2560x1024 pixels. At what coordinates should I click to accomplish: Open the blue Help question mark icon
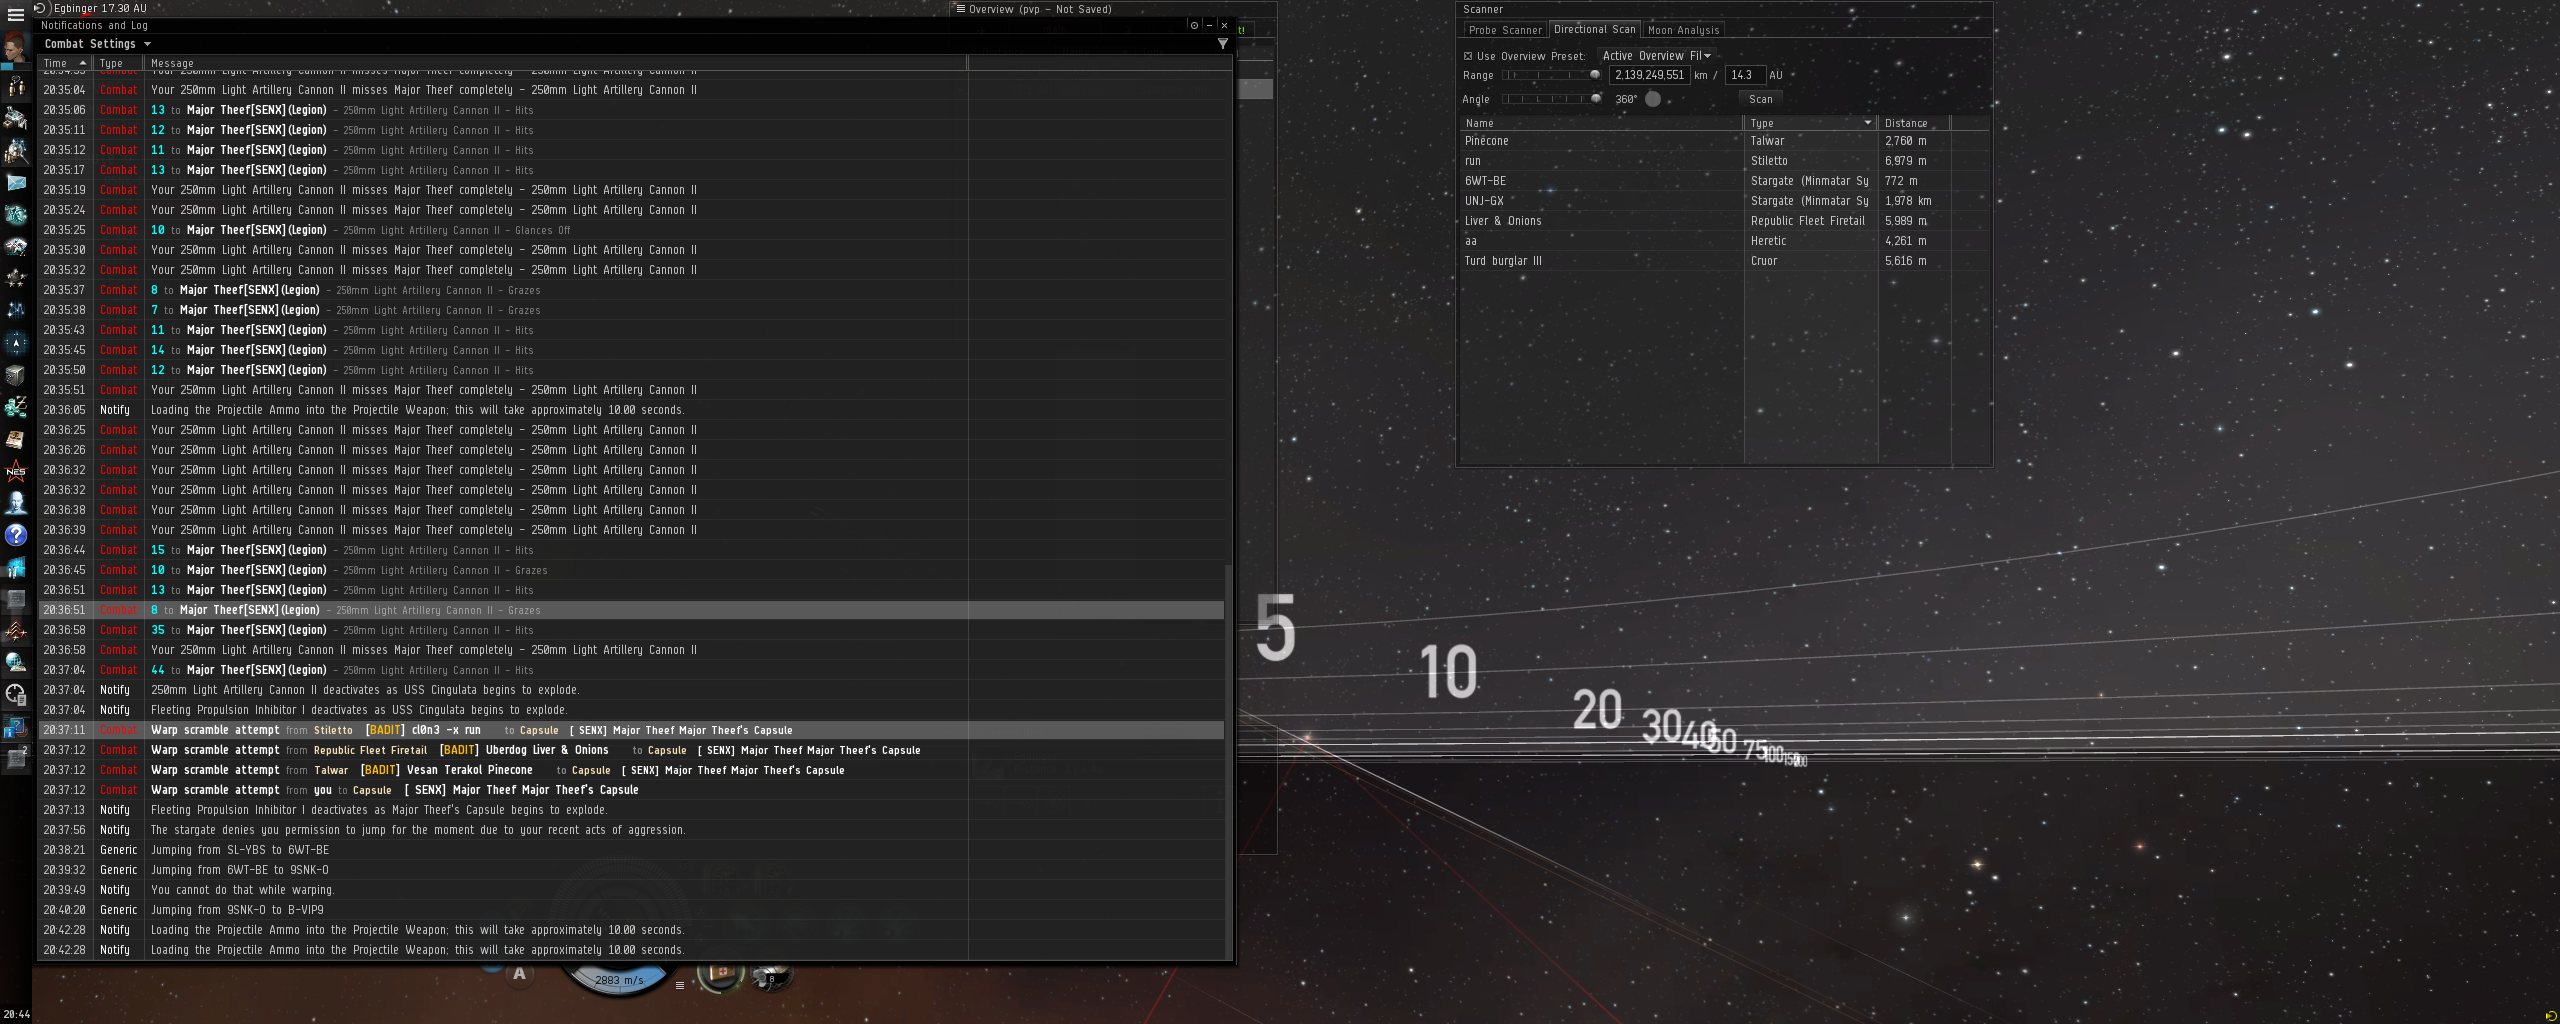(16, 535)
